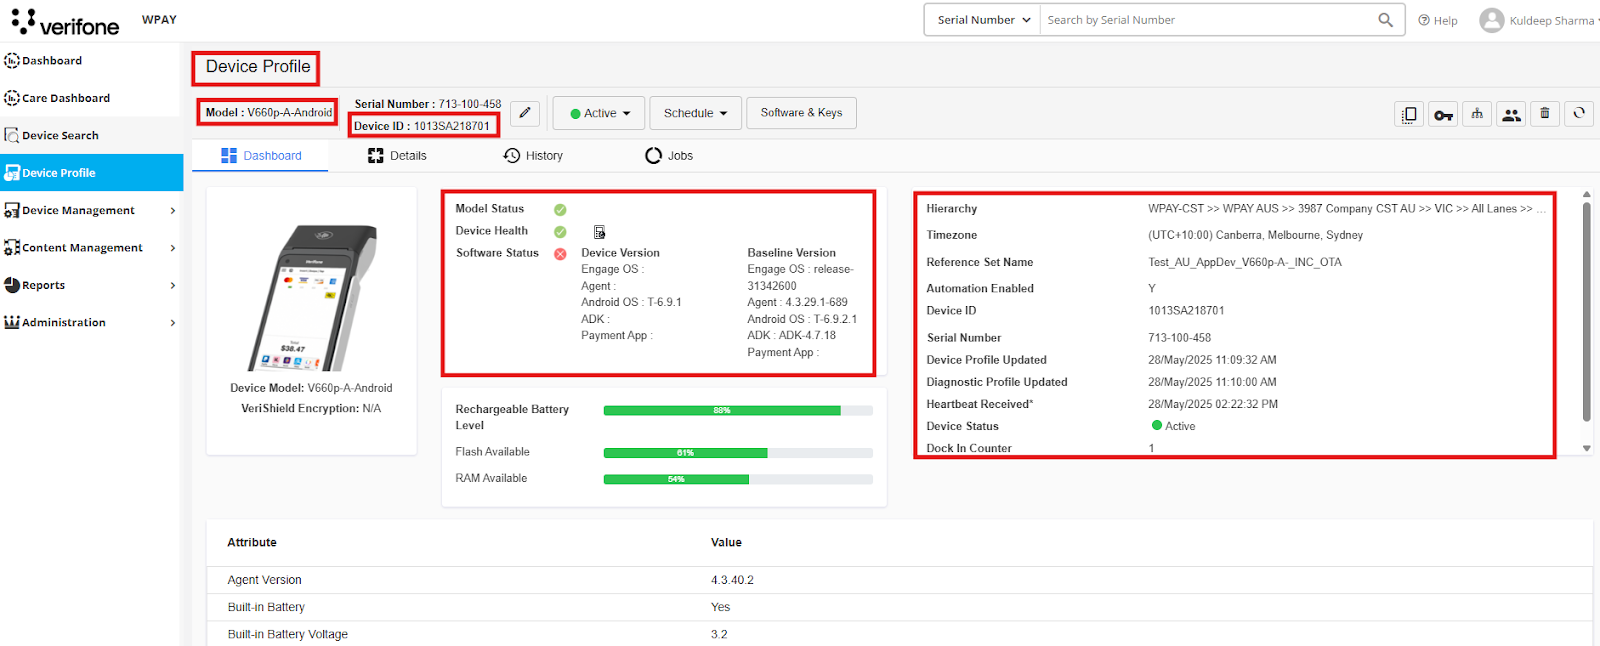Click the Attribute column header
Image resolution: width=1600 pixels, height=646 pixels.
pyautogui.click(x=252, y=542)
